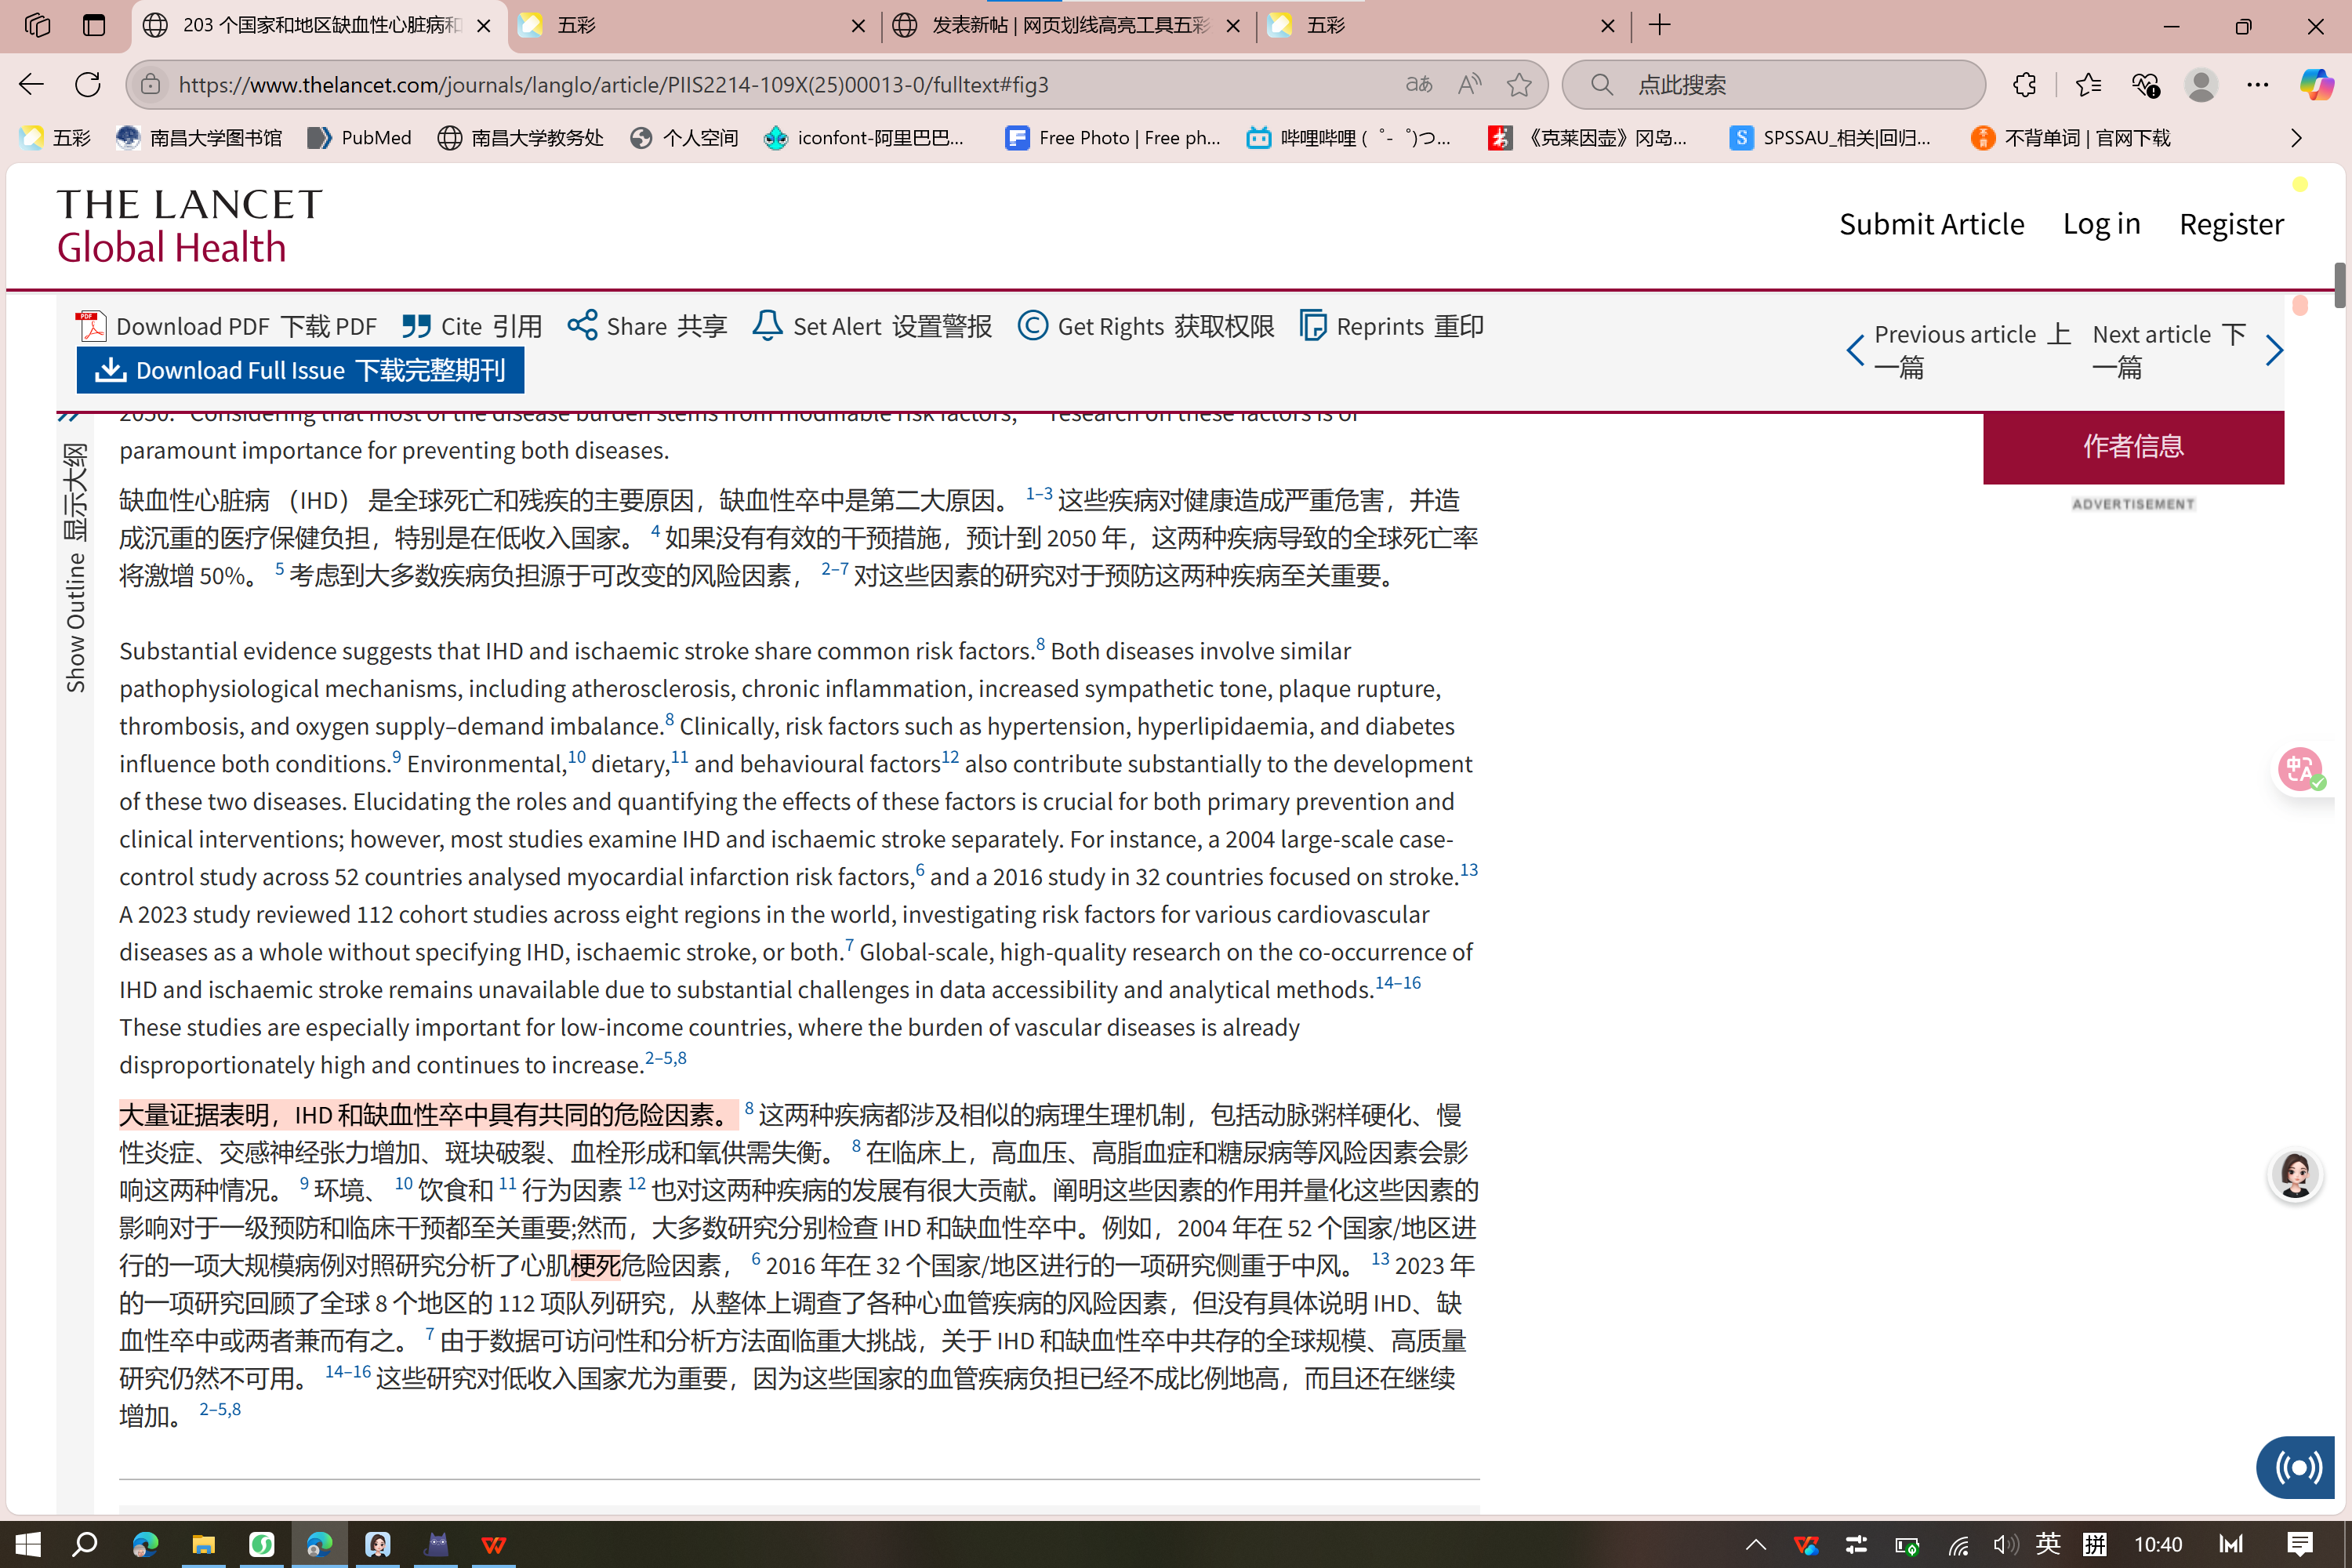Open the notification center icon
The width and height of the screenshot is (2352, 1568).
2300,1545
